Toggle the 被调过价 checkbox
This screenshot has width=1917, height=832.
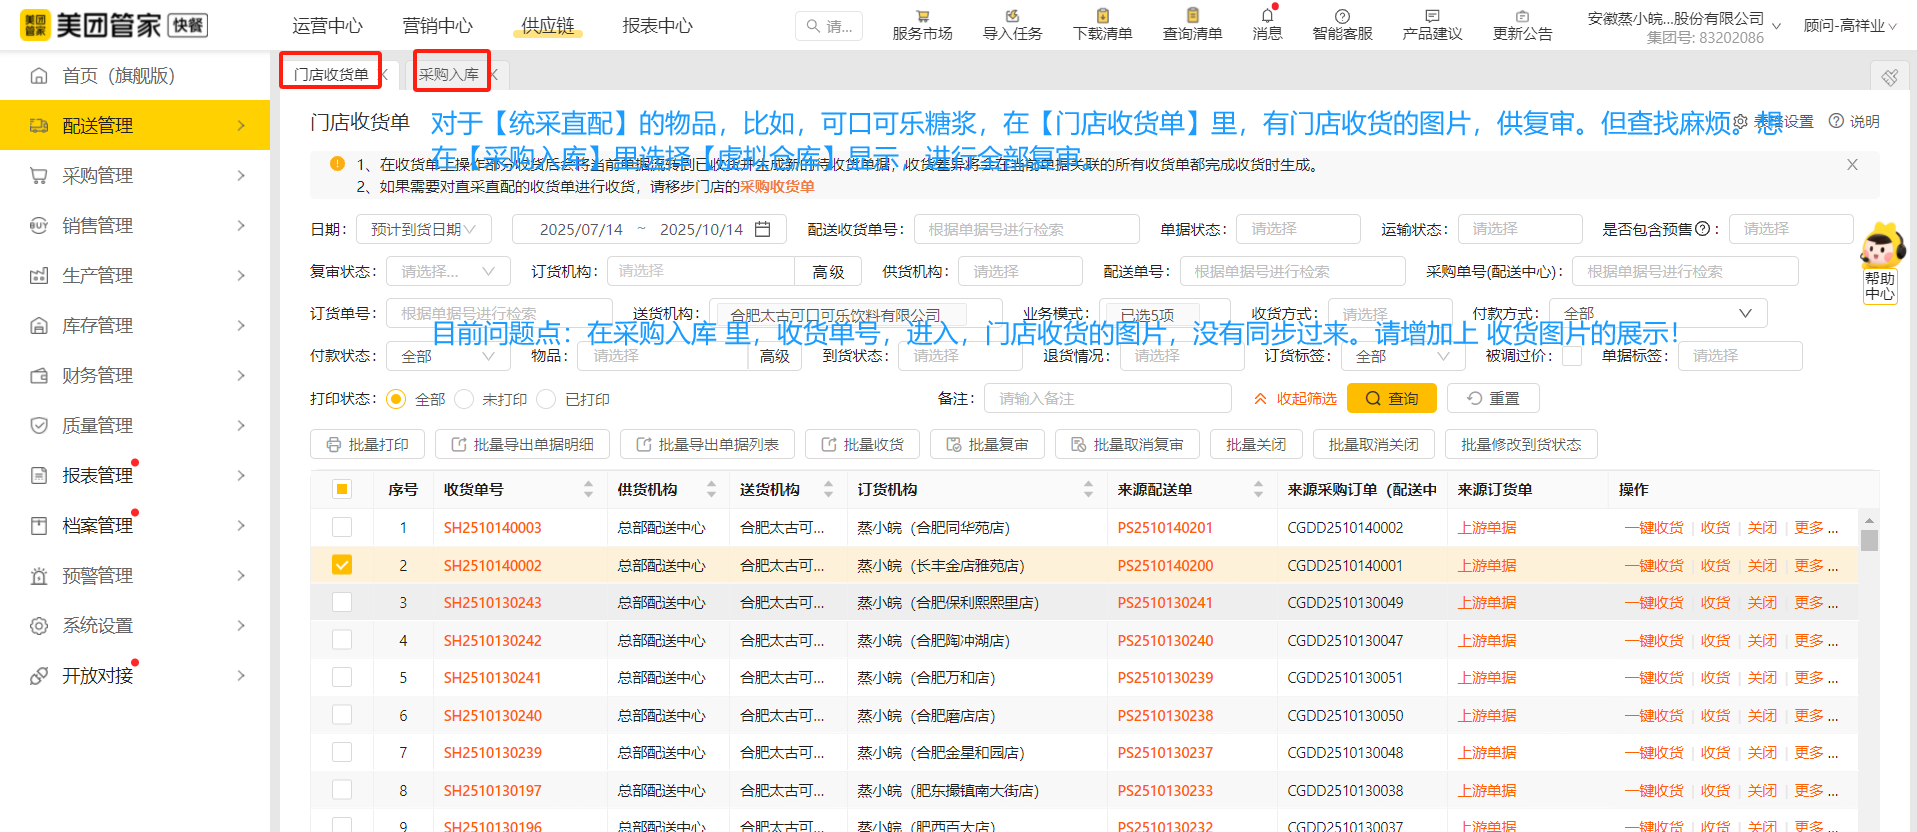click(x=1572, y=356)
